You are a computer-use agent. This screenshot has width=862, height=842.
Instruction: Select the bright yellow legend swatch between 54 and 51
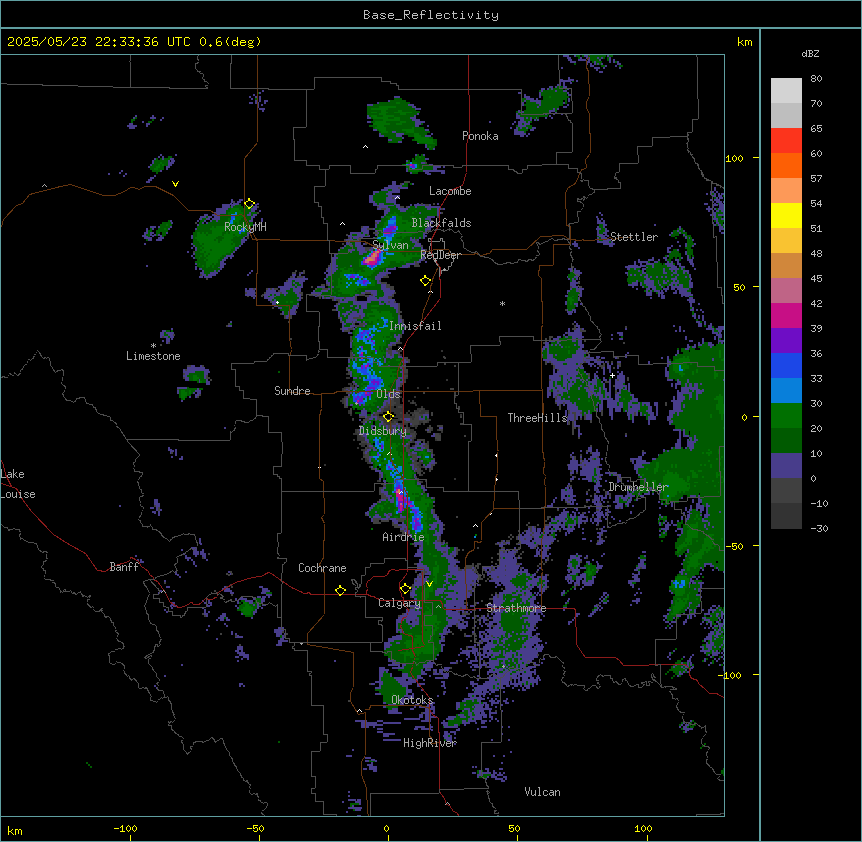786,215
